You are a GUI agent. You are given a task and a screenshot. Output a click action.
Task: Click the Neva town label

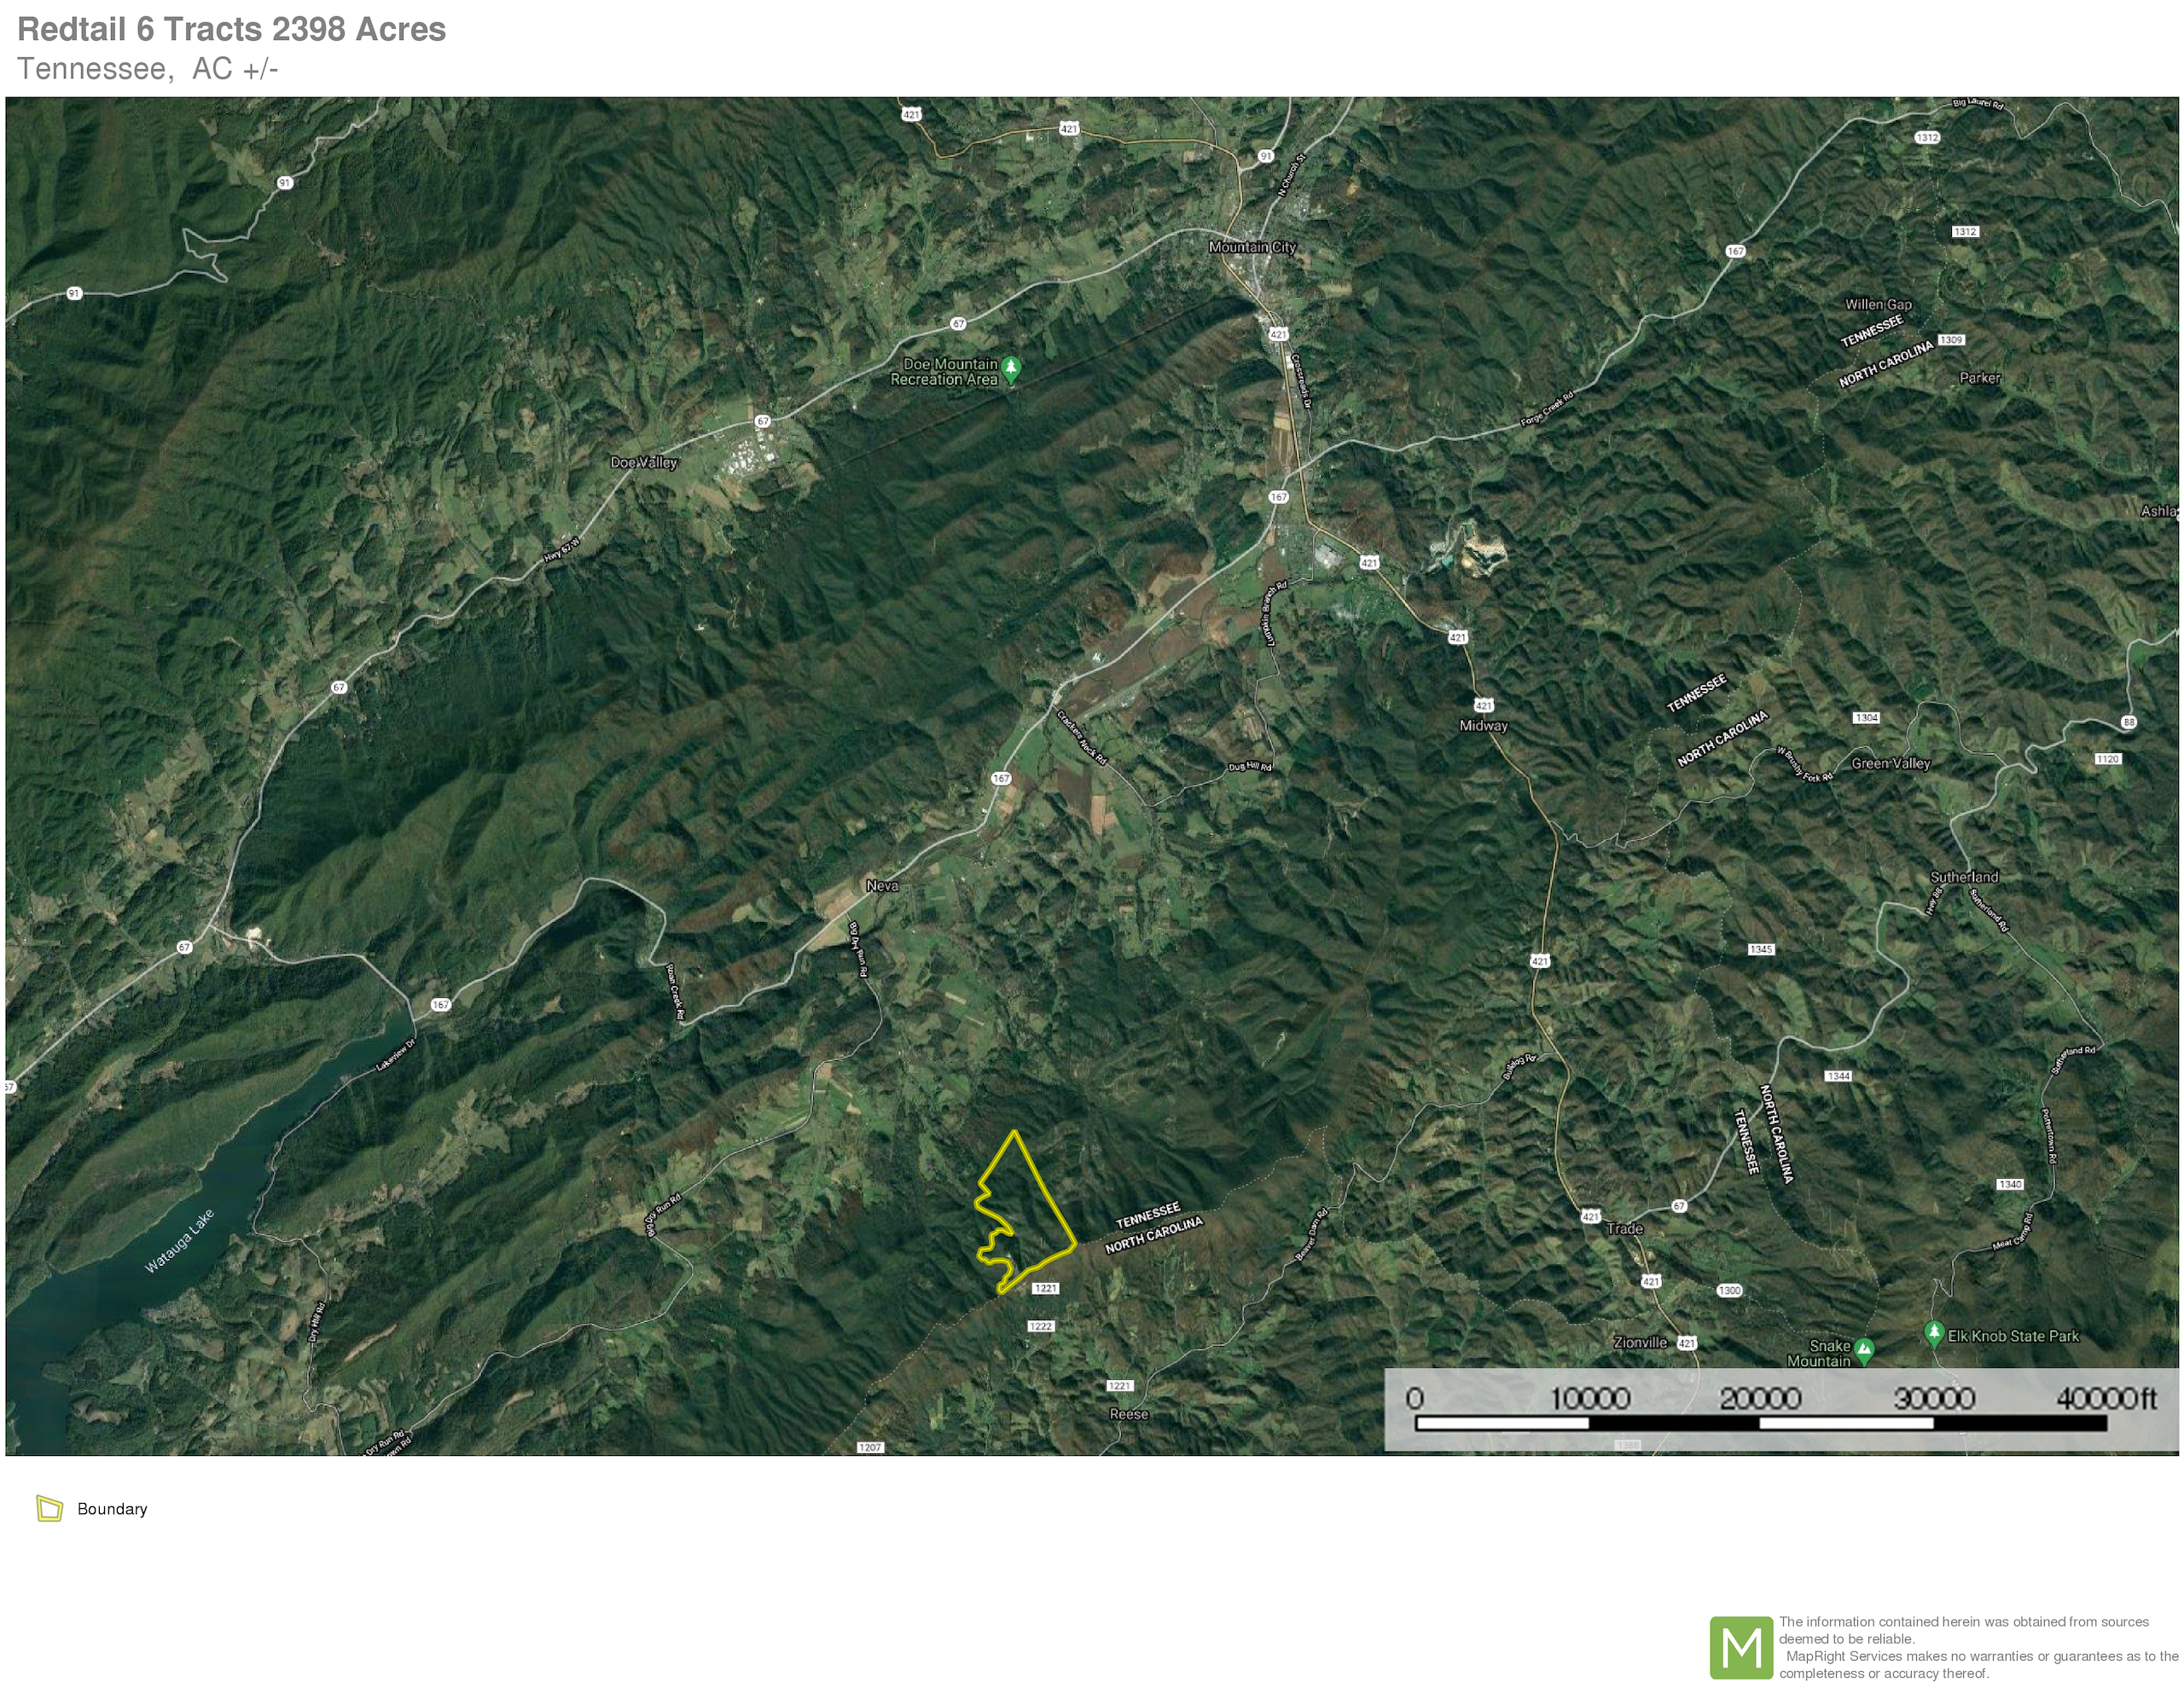coord(881,885)
